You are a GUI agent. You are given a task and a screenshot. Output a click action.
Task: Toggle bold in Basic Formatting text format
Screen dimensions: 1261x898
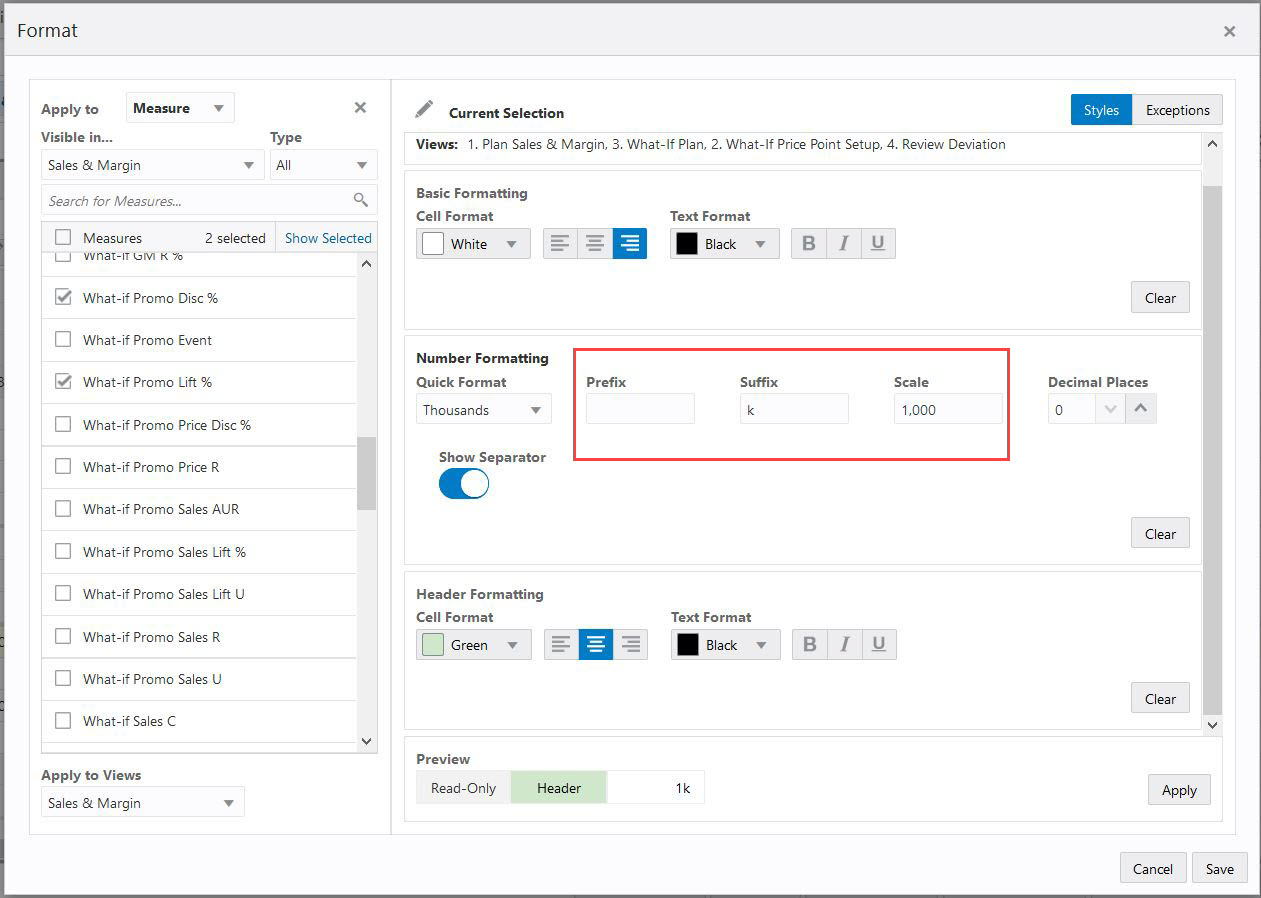(809, 244)
